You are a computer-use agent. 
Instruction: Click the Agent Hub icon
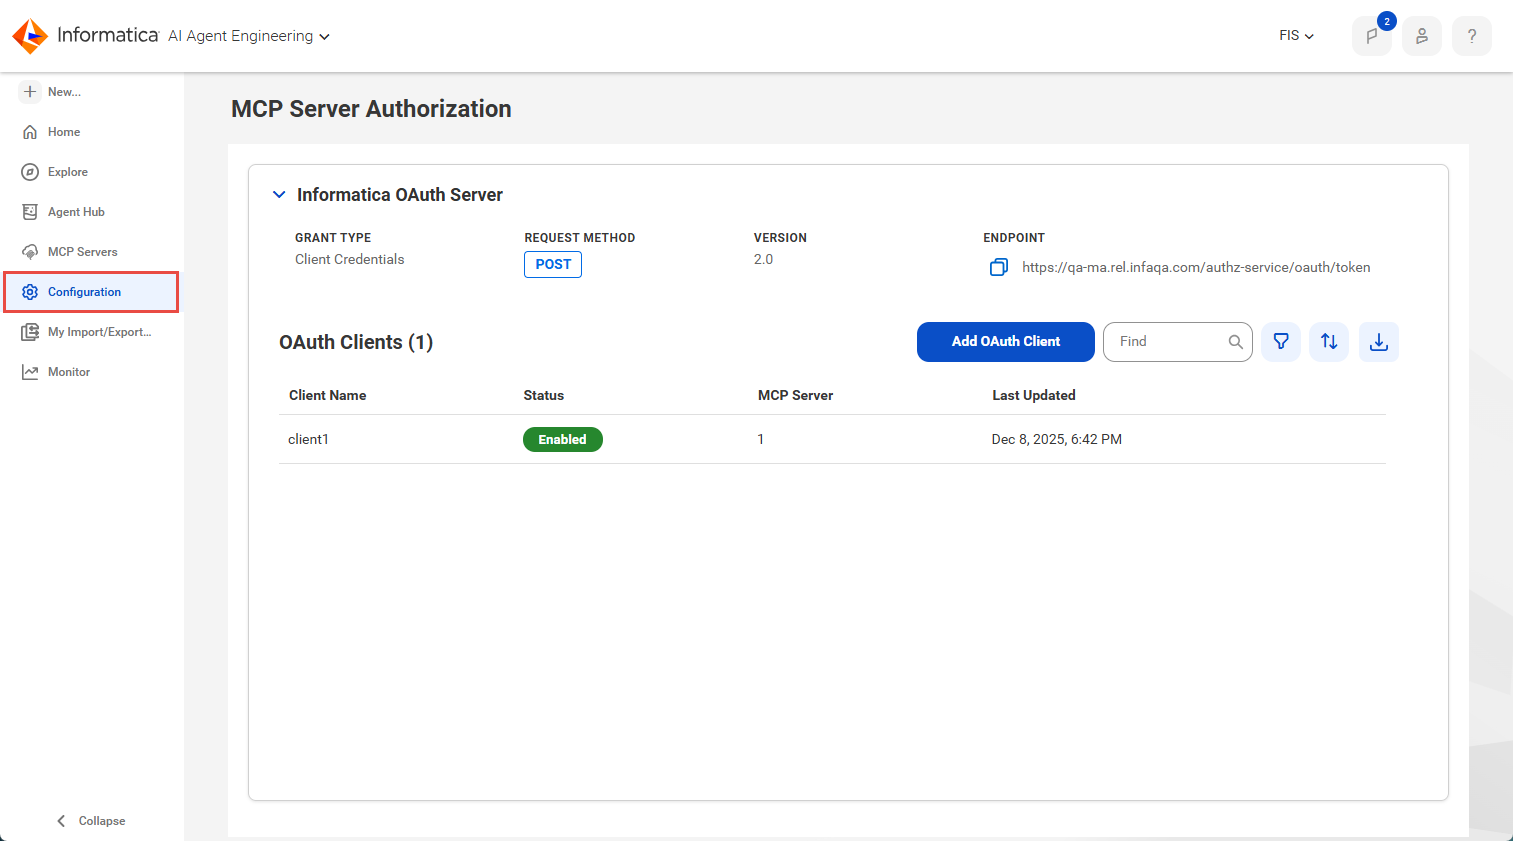(x=30, y=212)
